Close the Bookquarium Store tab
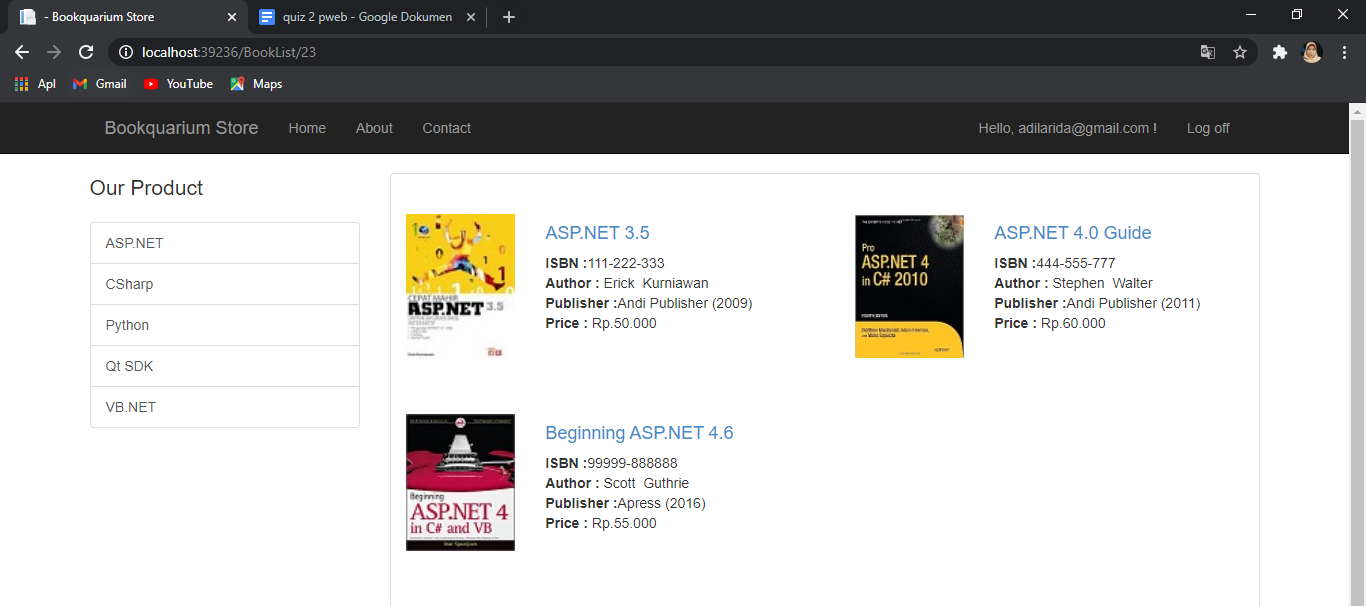Image resolution: width=1366 pixels, height=606 pixels. coord(232,17)
